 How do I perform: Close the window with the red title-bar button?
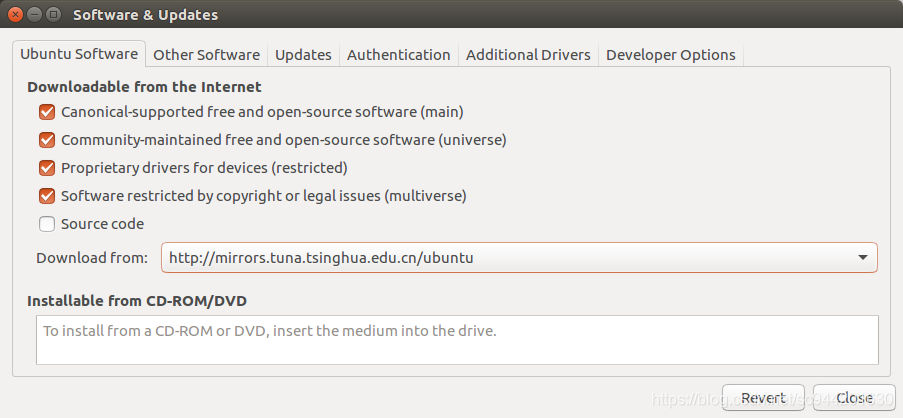click(16, 14)
